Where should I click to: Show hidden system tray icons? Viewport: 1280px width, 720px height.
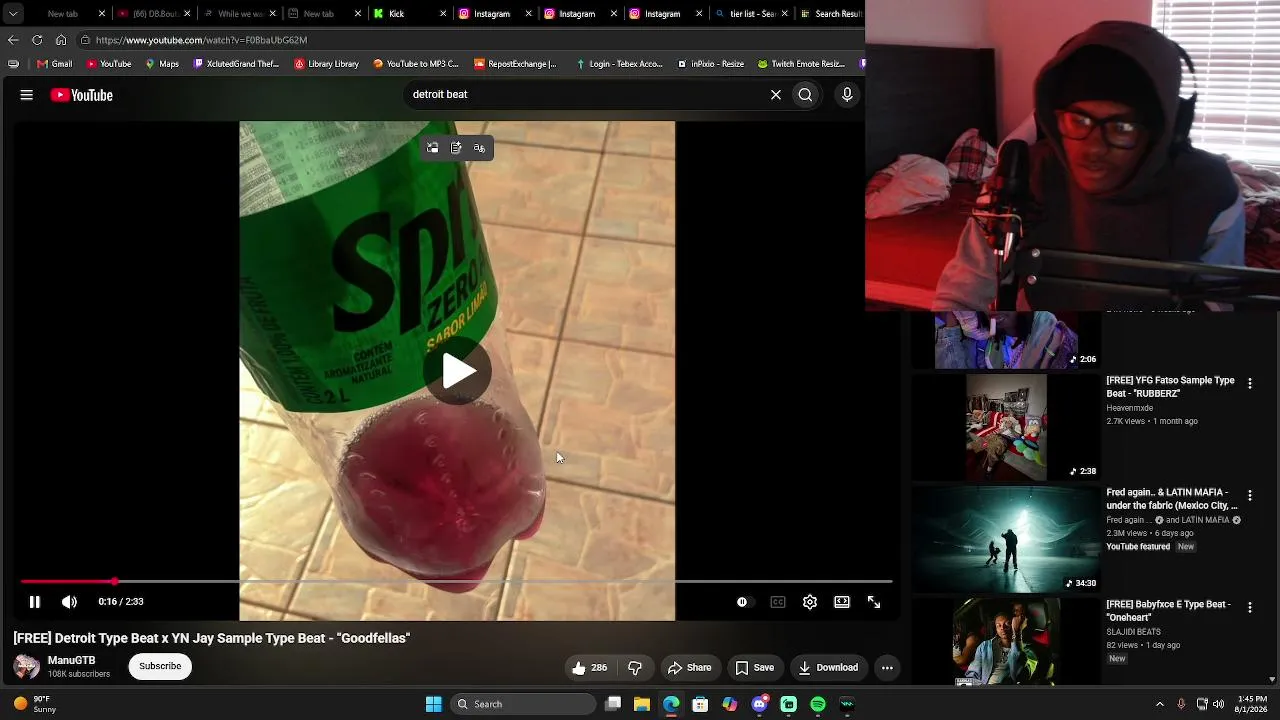pos(1160,704)
